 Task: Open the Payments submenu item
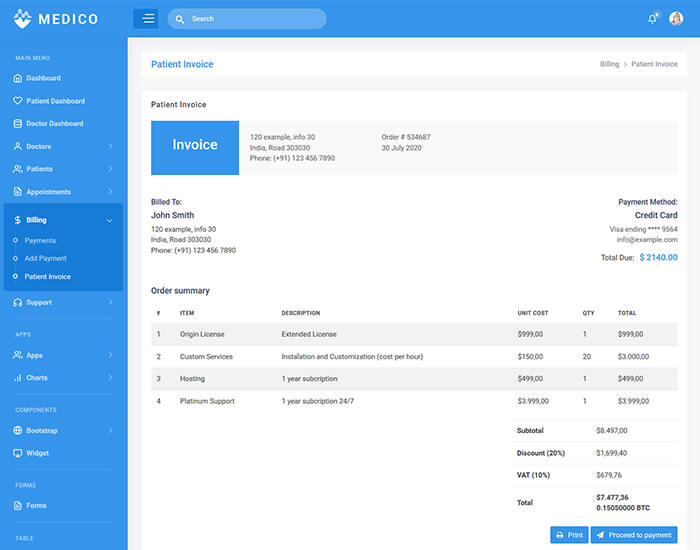tap(40, 241)
